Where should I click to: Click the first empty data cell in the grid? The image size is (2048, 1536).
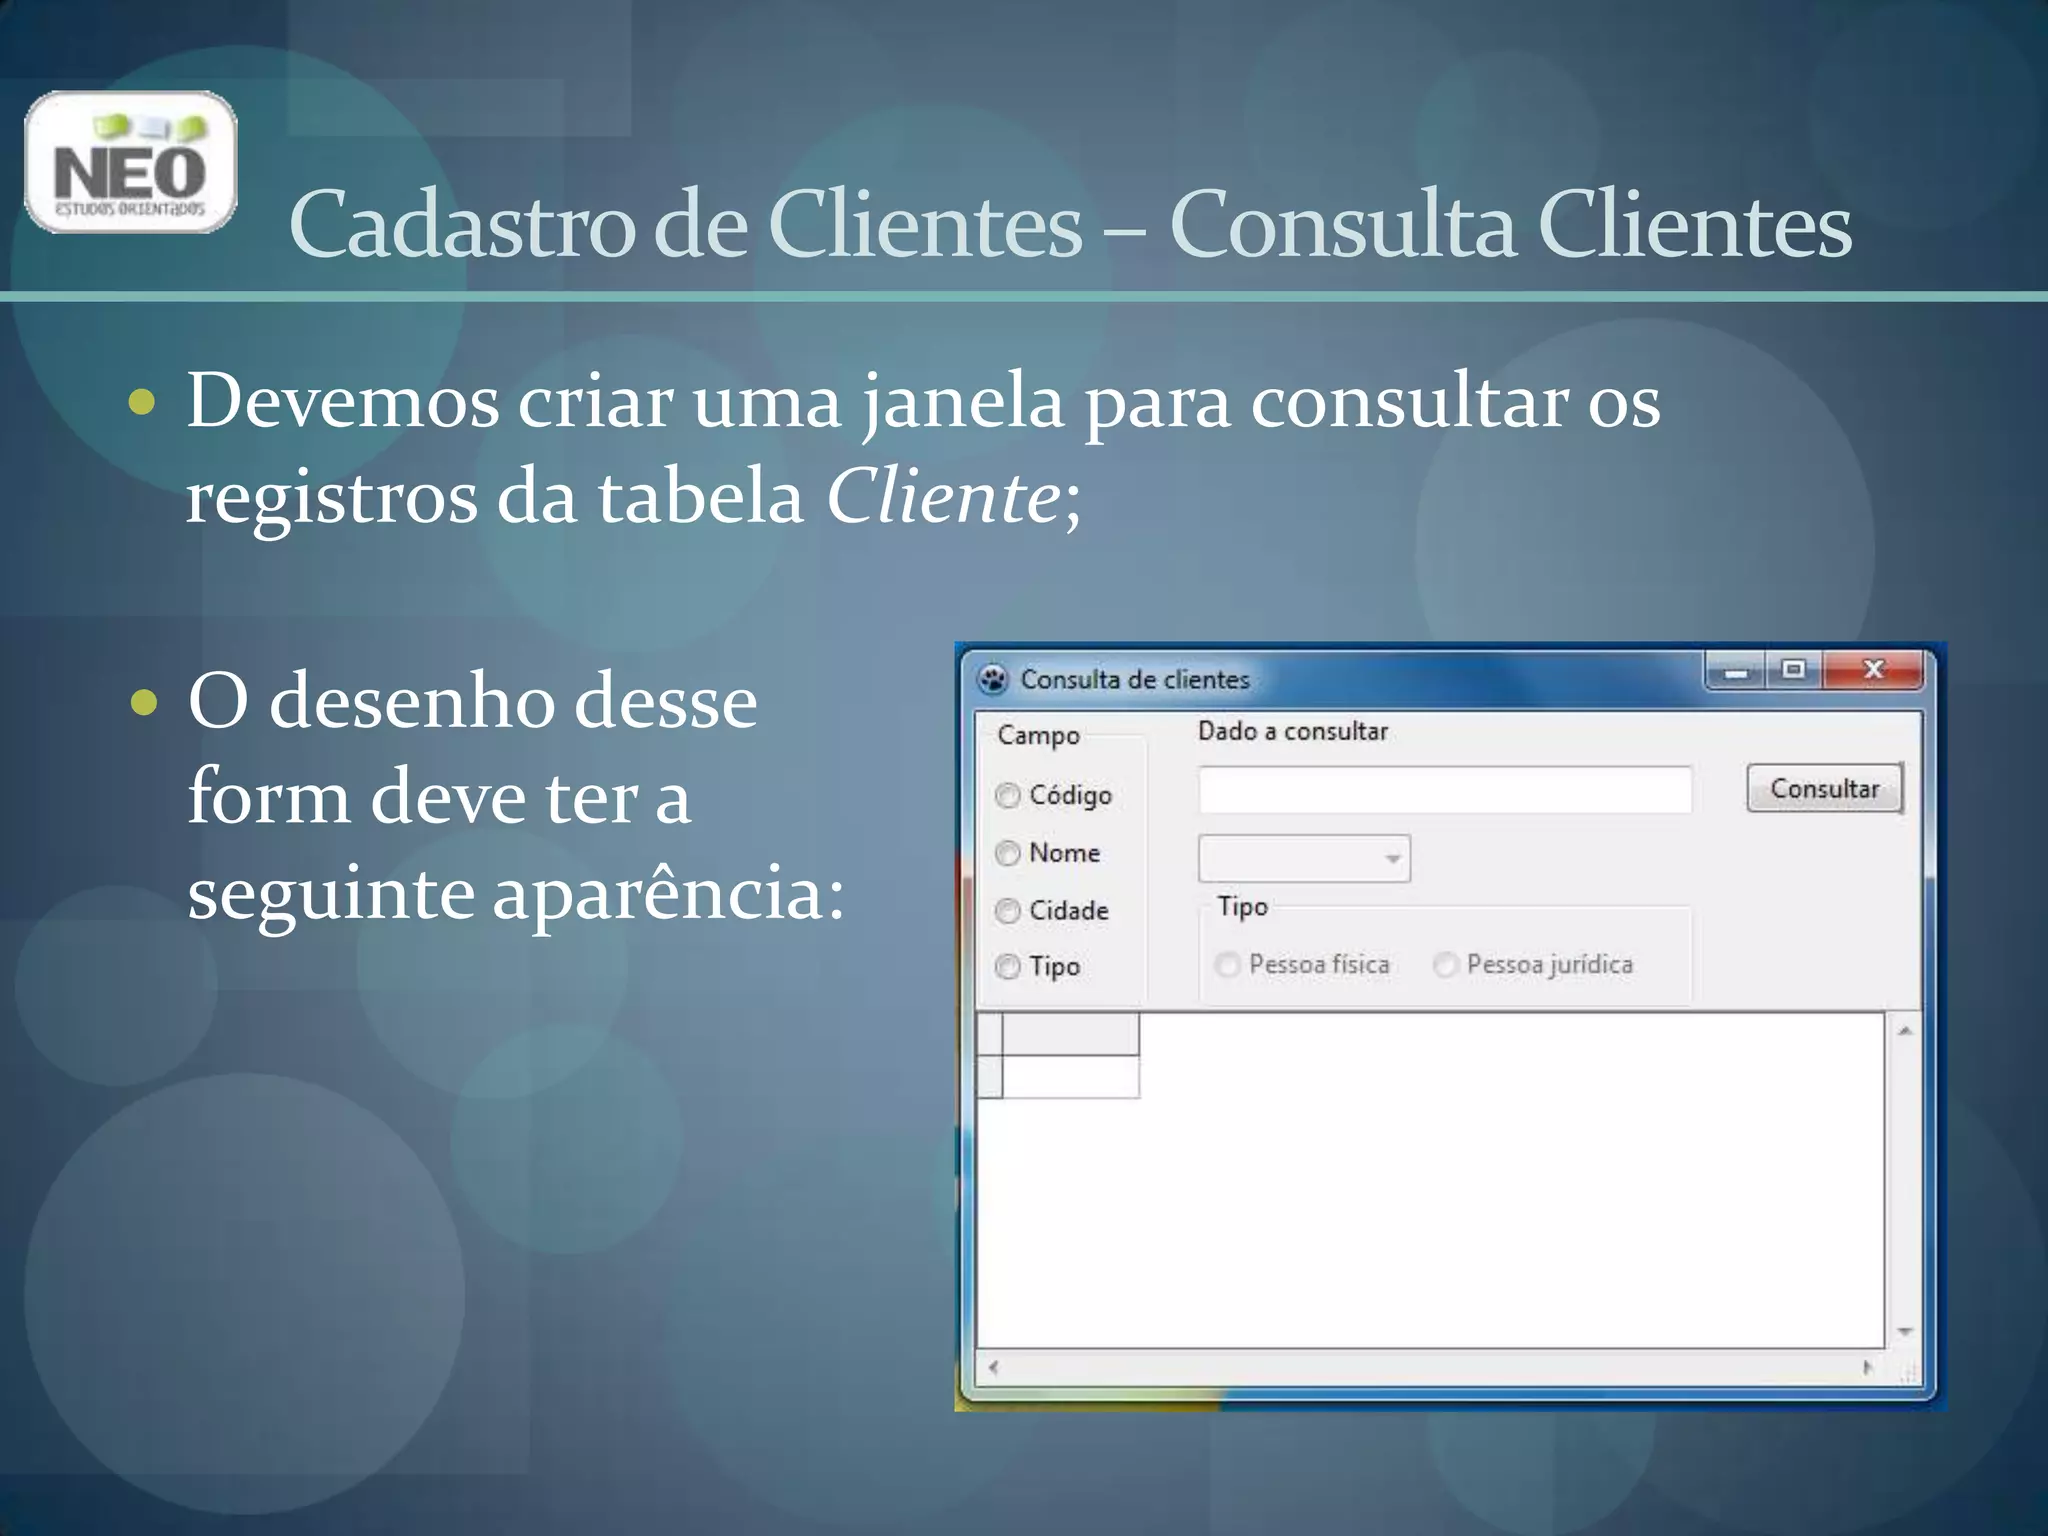point(1070,1077)
